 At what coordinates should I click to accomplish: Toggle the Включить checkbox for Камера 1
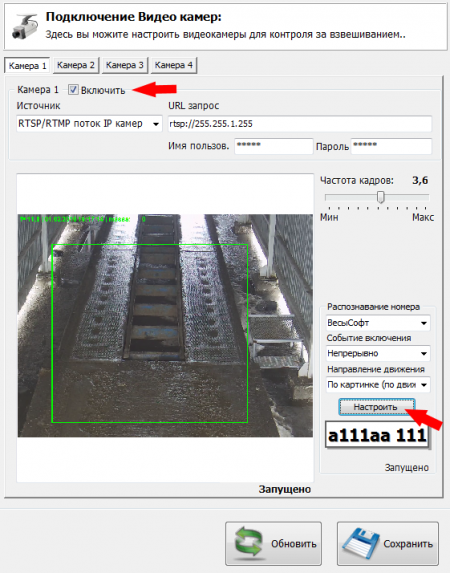pos(73,90)
